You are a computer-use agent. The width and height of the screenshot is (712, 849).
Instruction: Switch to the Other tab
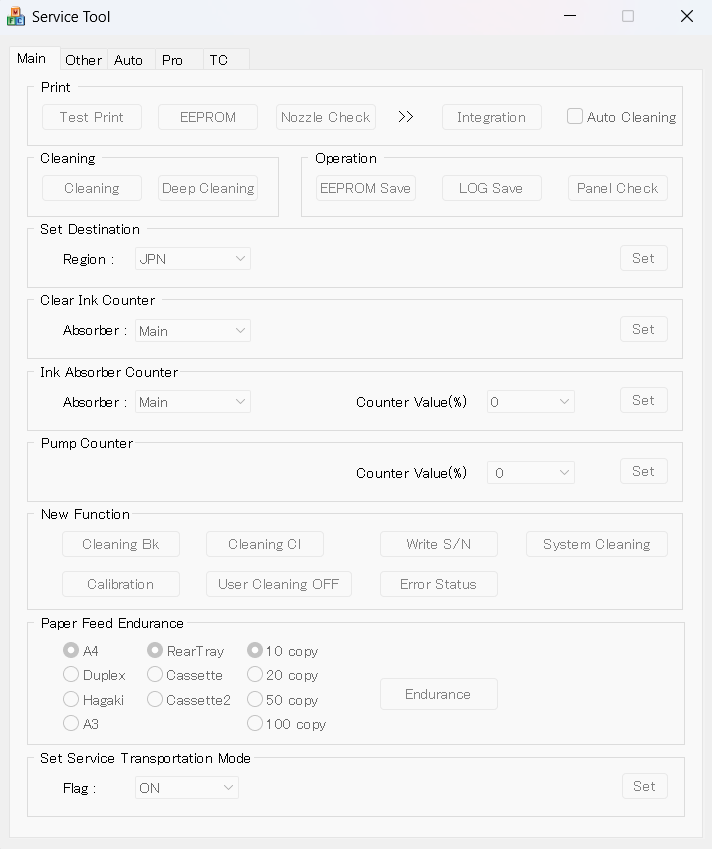(x=83, y=60)
